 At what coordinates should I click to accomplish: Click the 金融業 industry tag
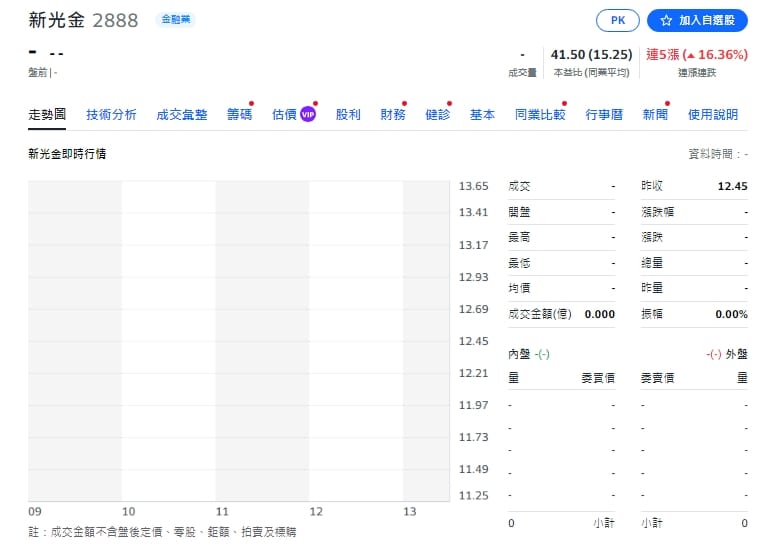[176, 20]
